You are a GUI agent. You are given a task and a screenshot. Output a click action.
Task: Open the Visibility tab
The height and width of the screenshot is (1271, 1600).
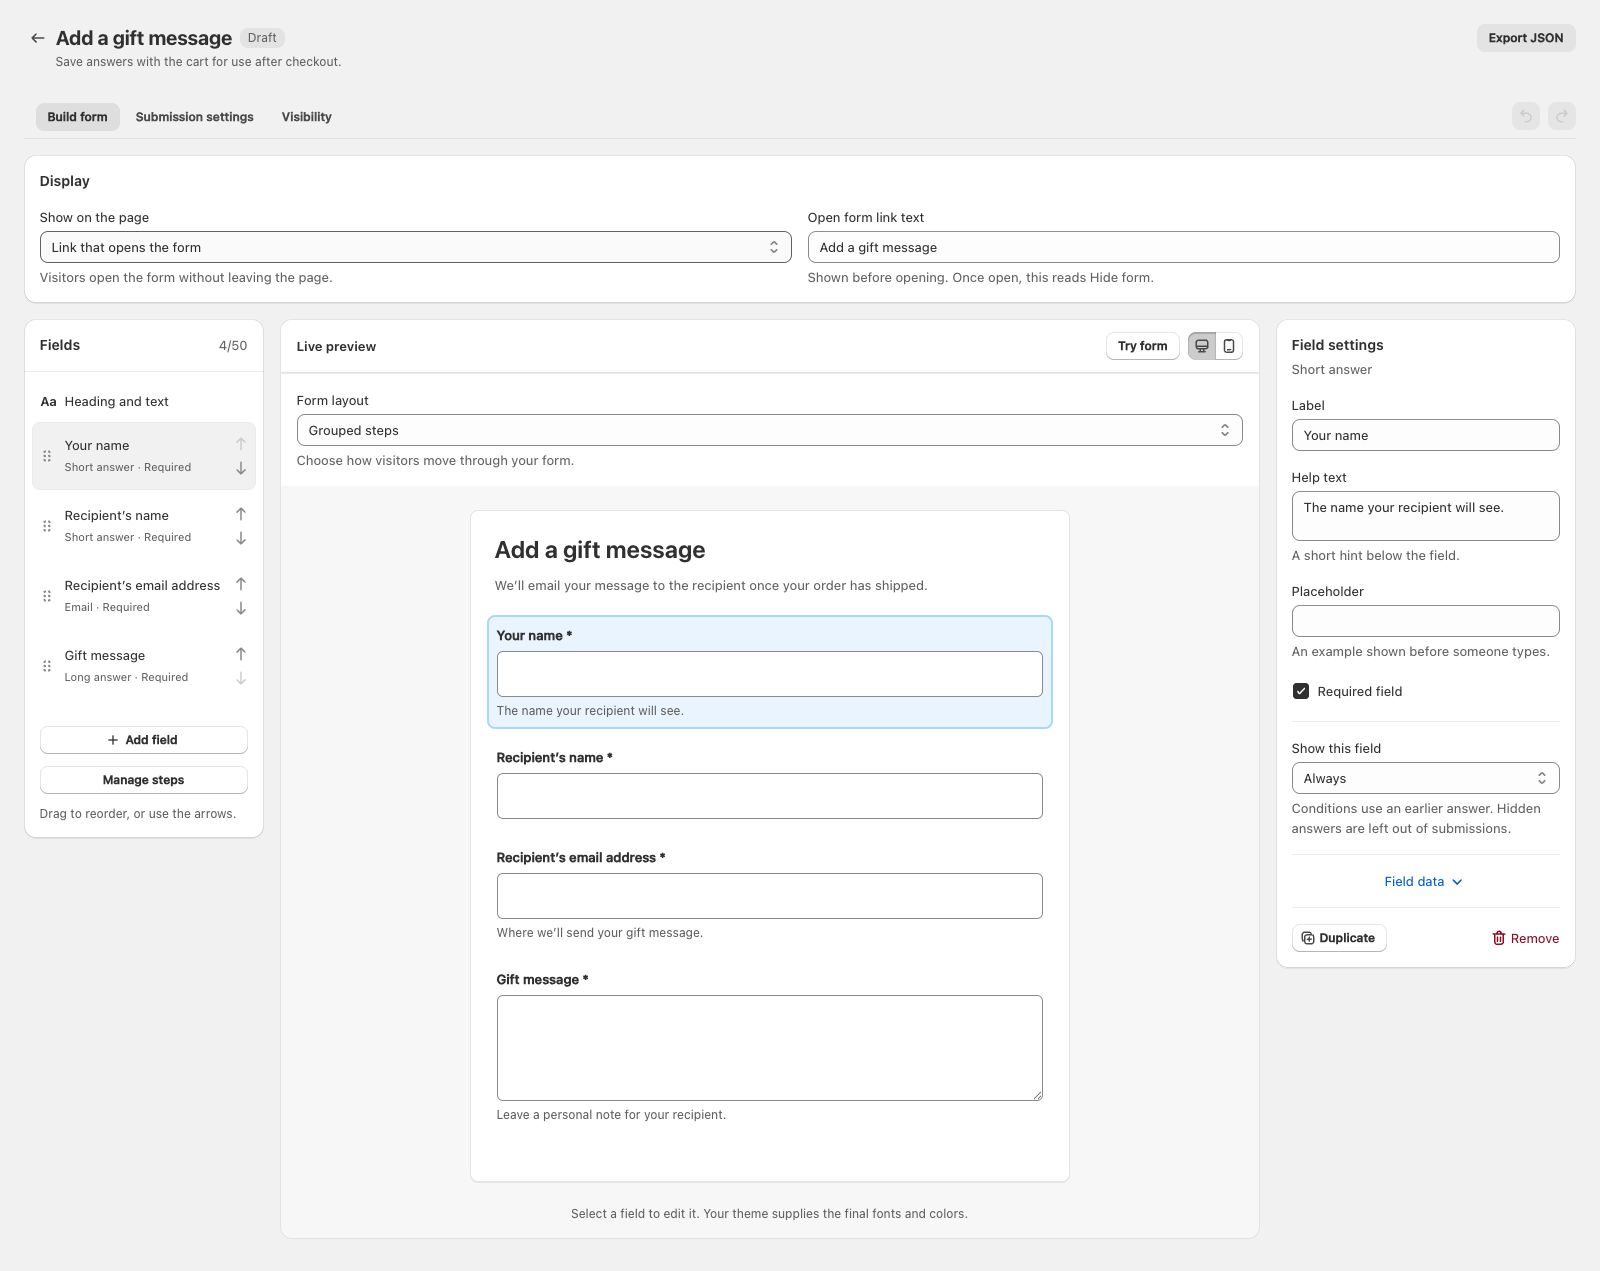point(306,117)
